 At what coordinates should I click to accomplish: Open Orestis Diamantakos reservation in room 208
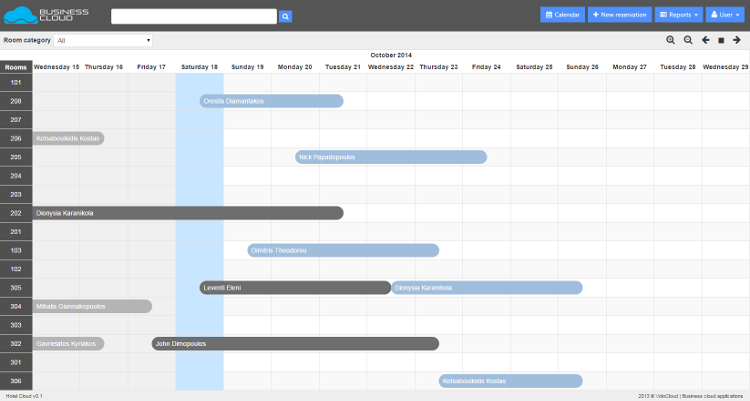point(271,101)
